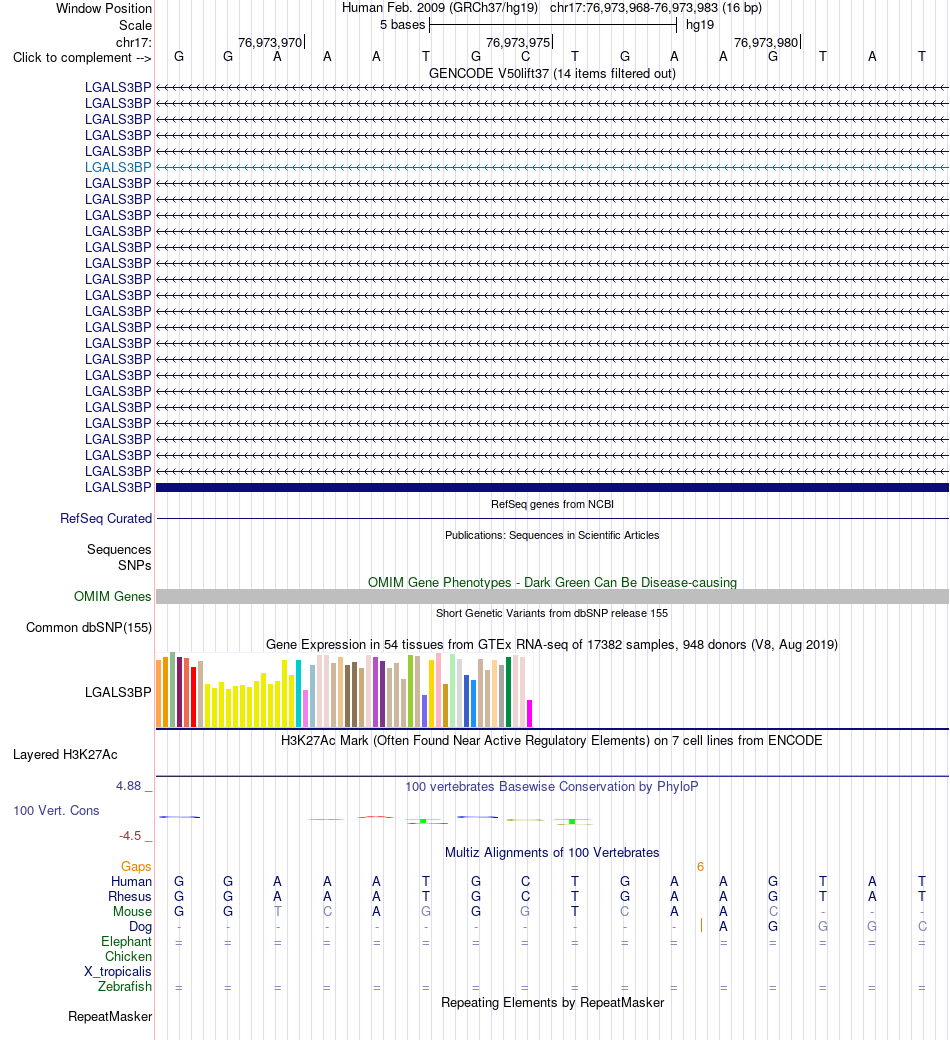Screen dimensions: 950x1040
Task: Click the RefSeq Curated track label
Action: (x=106, y=519)
